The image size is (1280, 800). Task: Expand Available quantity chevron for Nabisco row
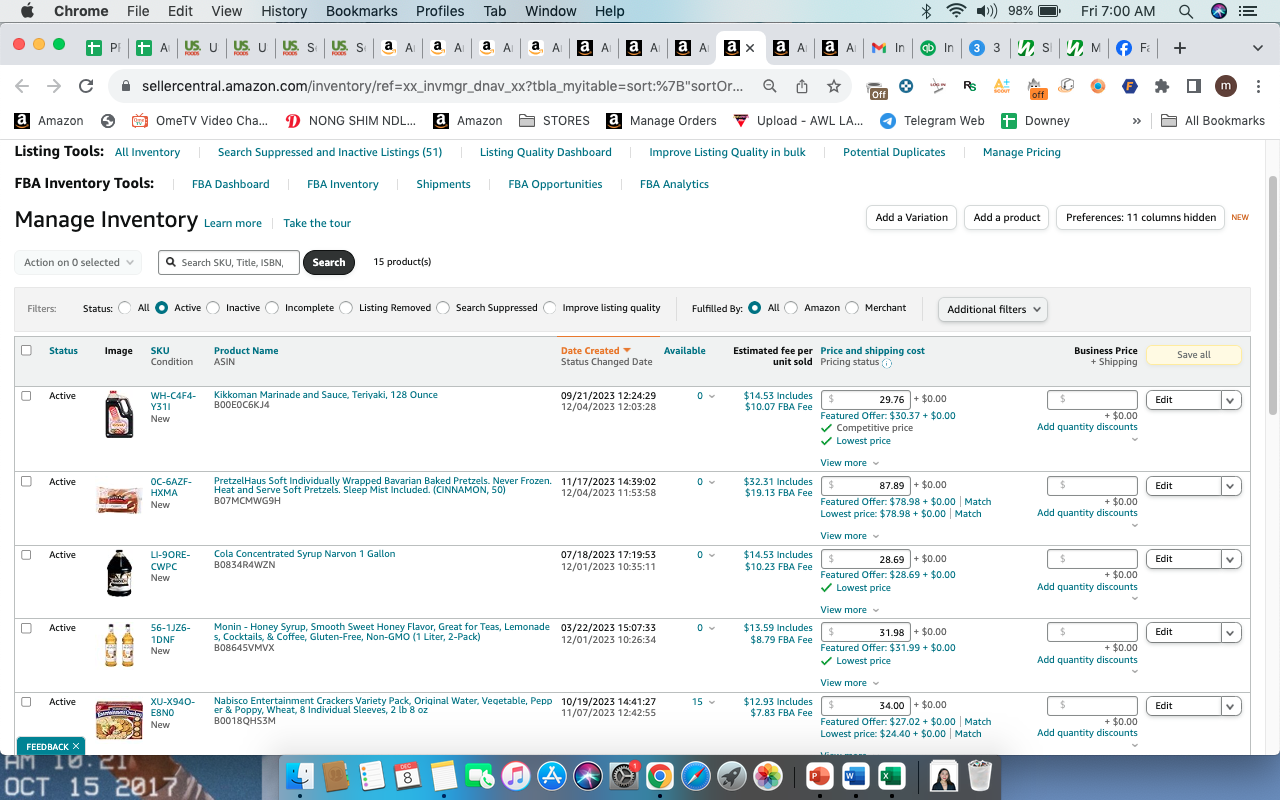click(x=712, y=702)
